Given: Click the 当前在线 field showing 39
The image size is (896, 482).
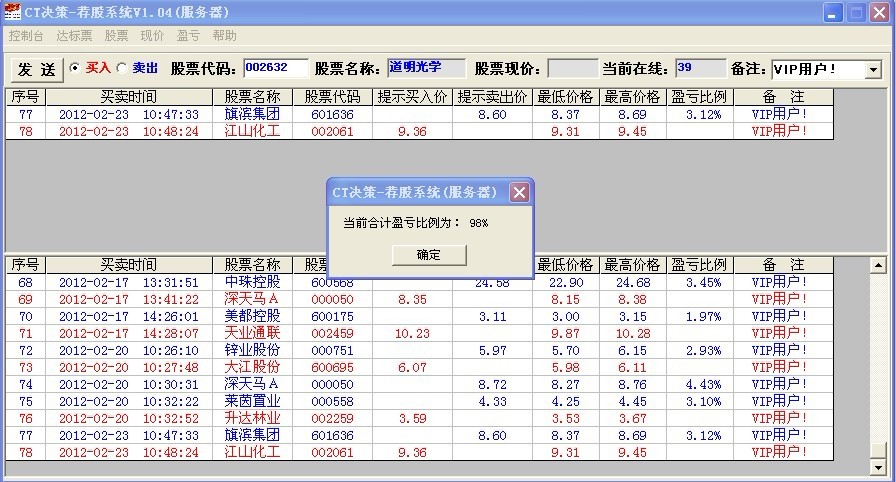Looking at the screenshot, I should pos(701,67).
